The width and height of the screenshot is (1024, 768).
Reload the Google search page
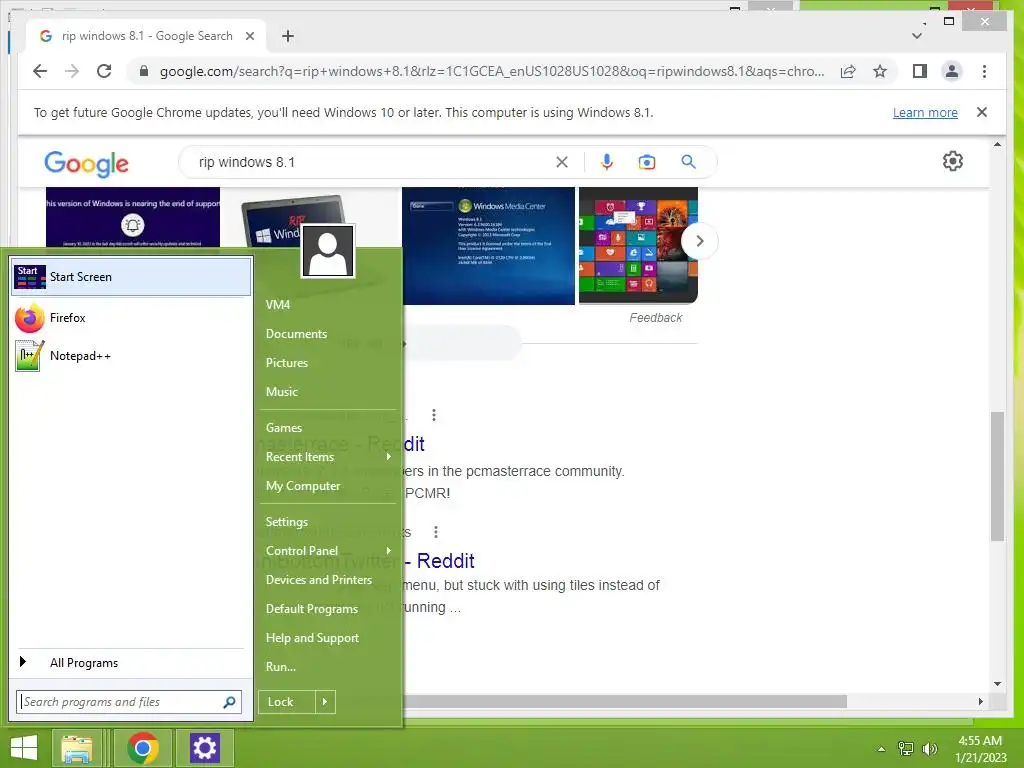104,71
